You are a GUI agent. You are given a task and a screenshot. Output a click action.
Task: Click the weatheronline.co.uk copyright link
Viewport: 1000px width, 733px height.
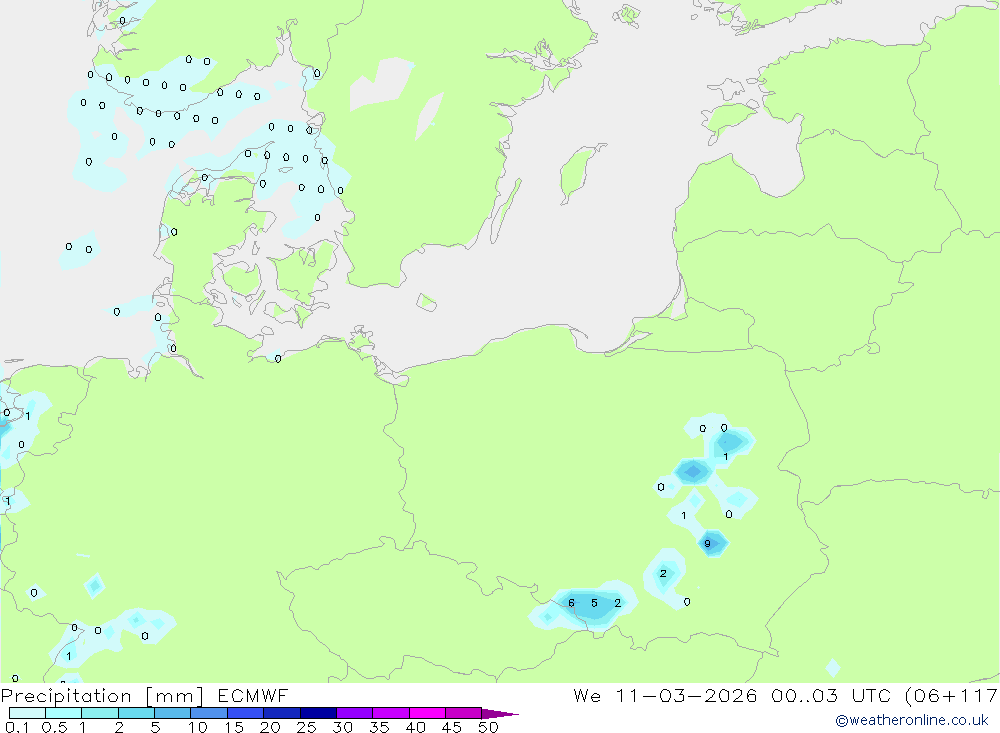tap(912, 720)
